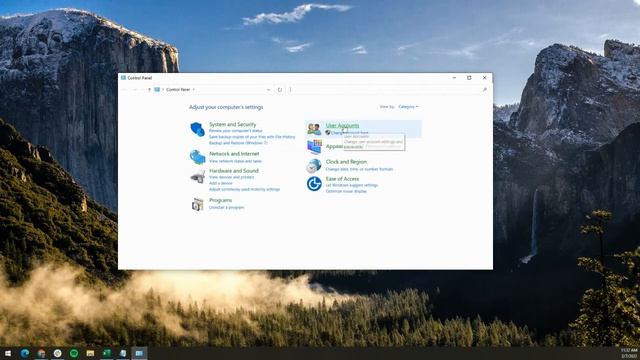Click the taskbar clock showing time and date
This screenshot has width=640, height=360.
(x=629, y=353)
